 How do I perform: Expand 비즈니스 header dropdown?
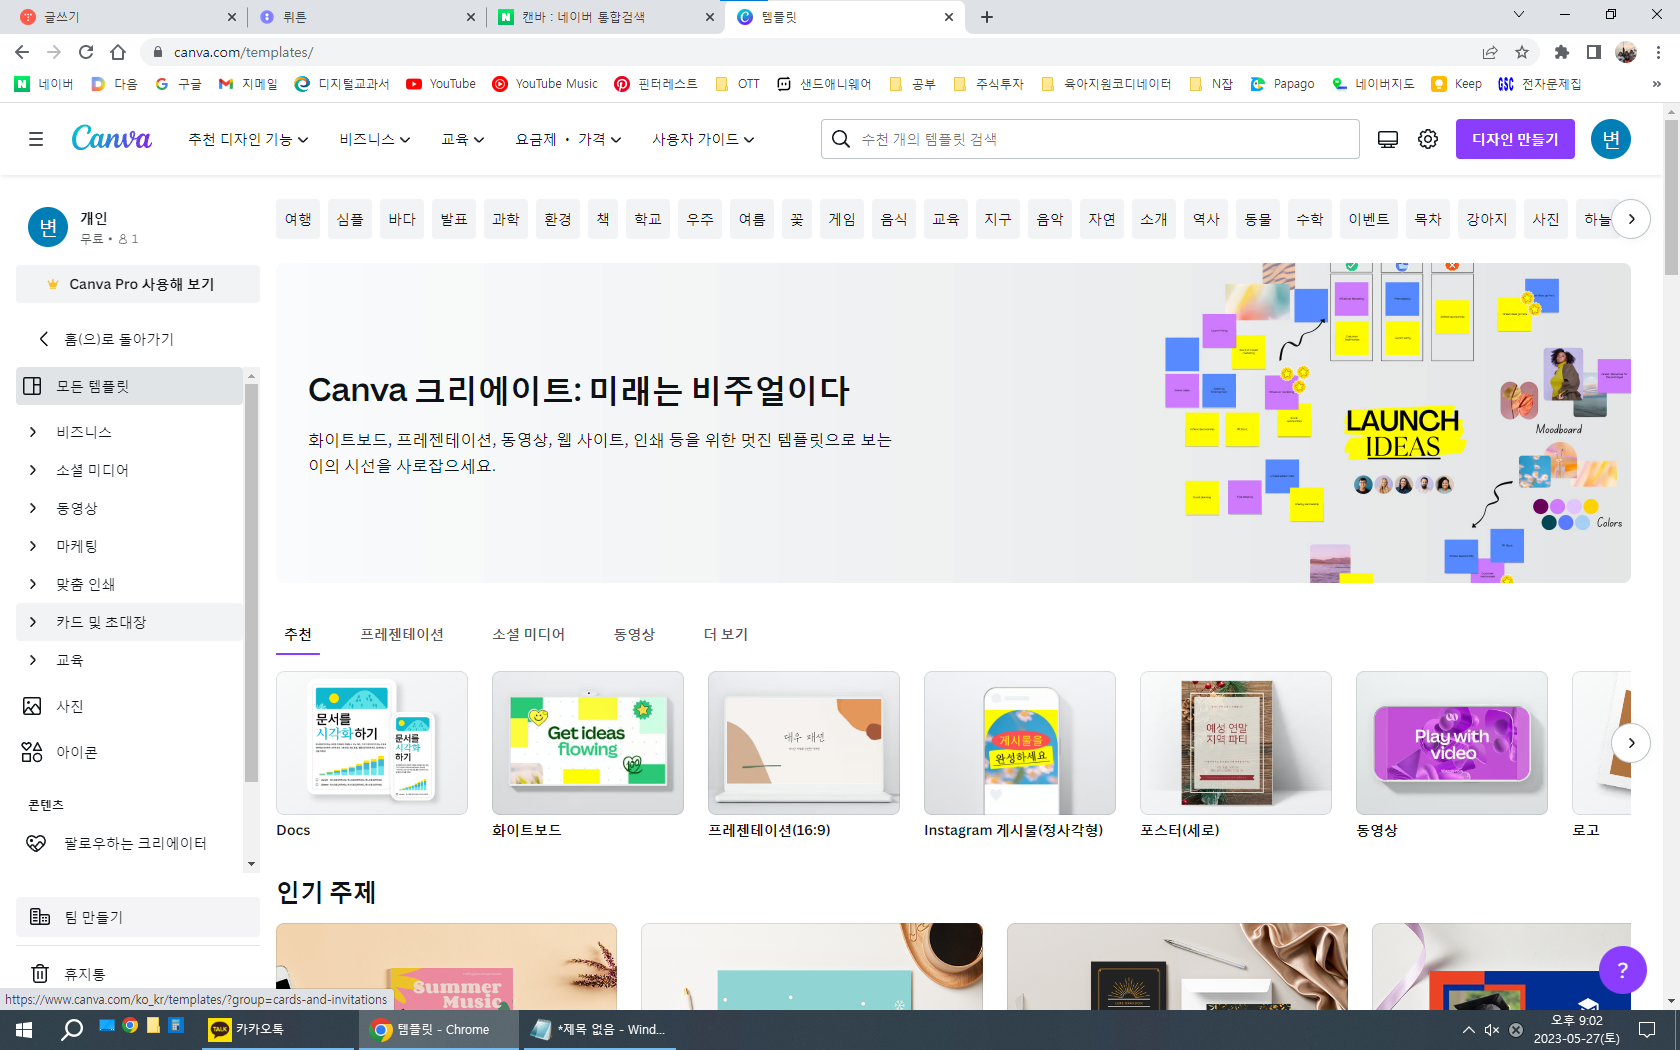tap(375, 139)
